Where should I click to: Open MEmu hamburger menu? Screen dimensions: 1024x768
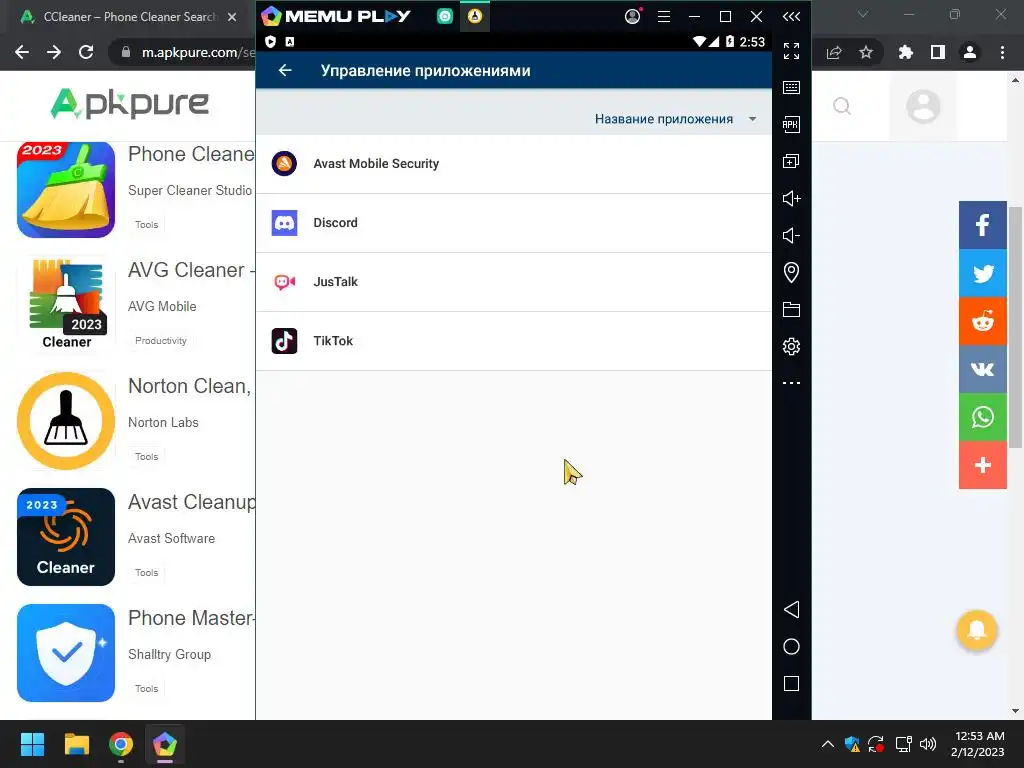(x=664, y=16)
